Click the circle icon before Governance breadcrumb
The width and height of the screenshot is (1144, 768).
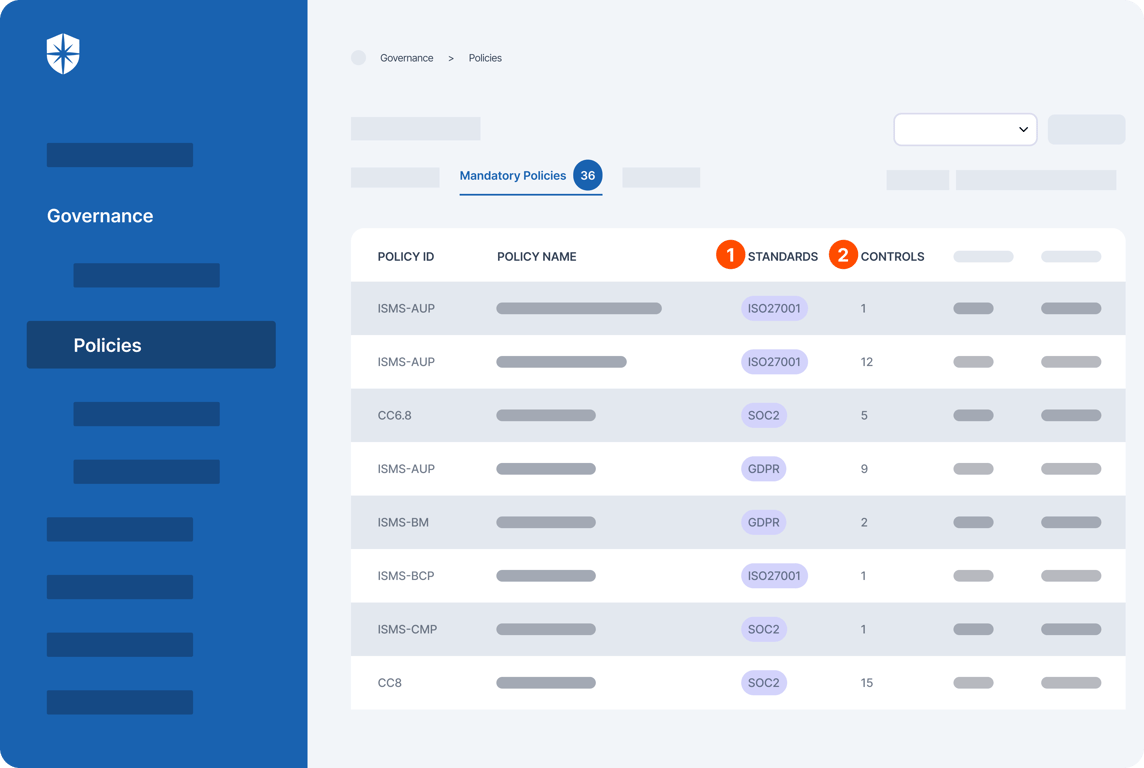pyautogui.click(x=358, y=58)
